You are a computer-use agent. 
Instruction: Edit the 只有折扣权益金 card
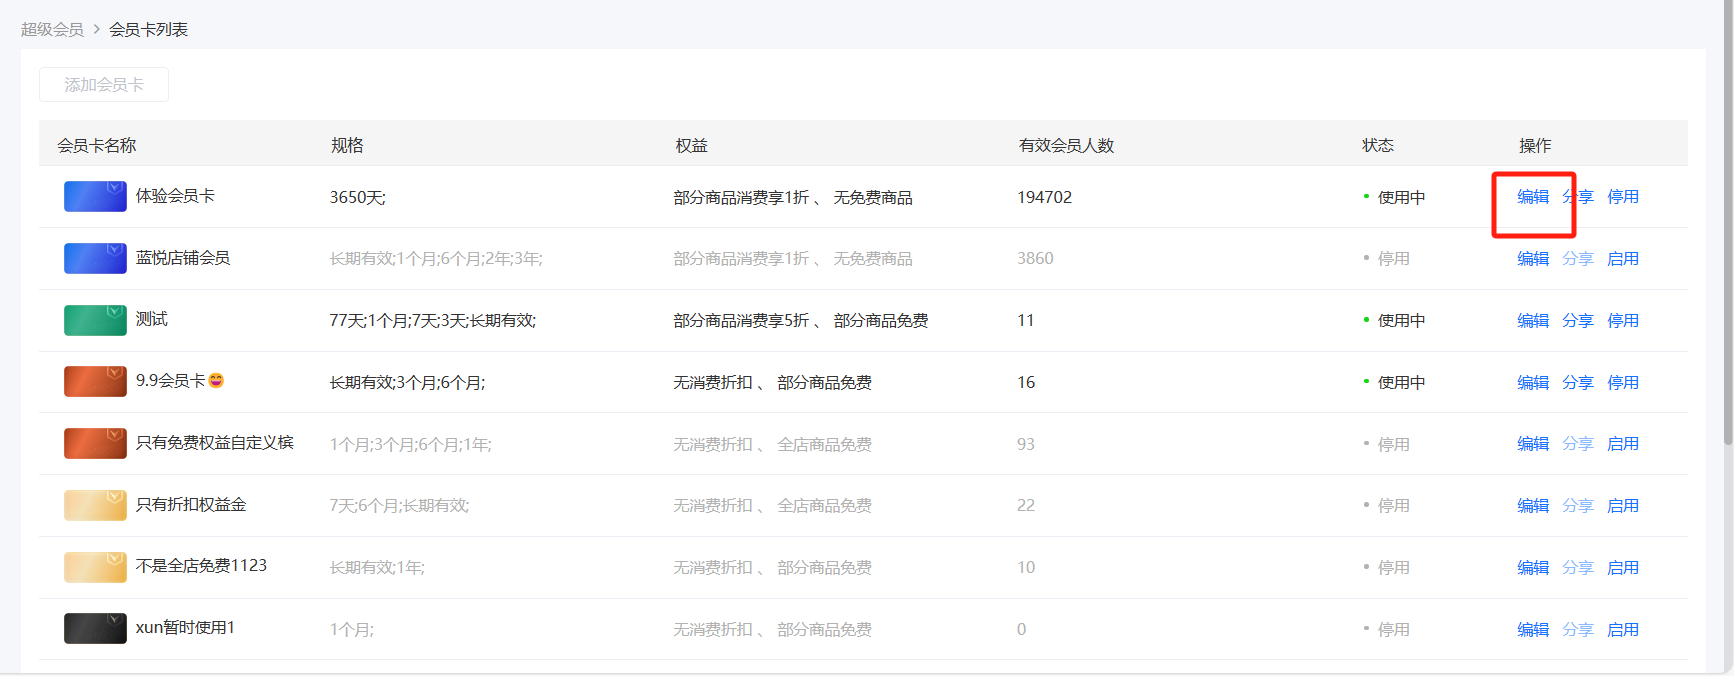pyautogui.click(x=1533, y=506)
